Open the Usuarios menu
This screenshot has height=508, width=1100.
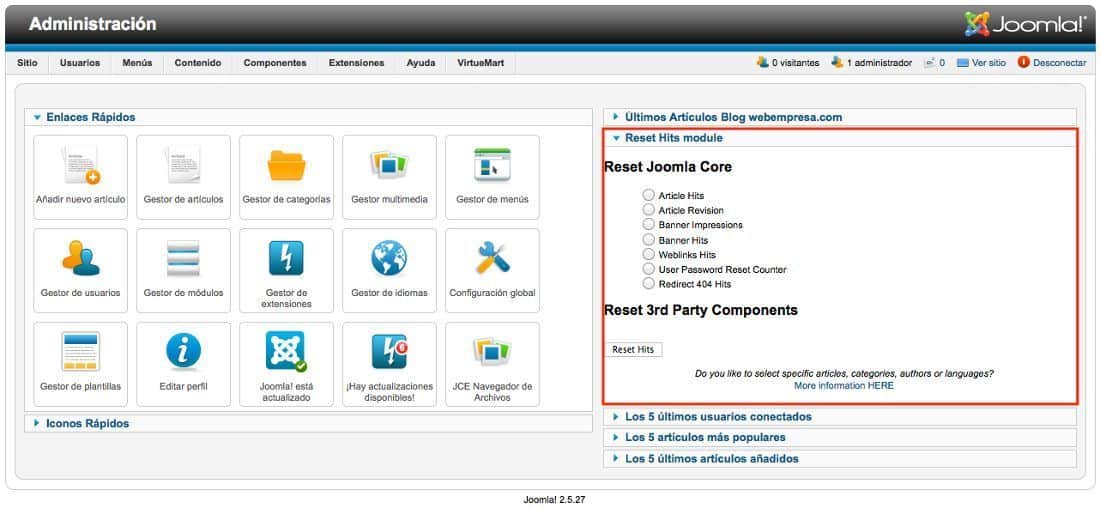click(80, 63)
